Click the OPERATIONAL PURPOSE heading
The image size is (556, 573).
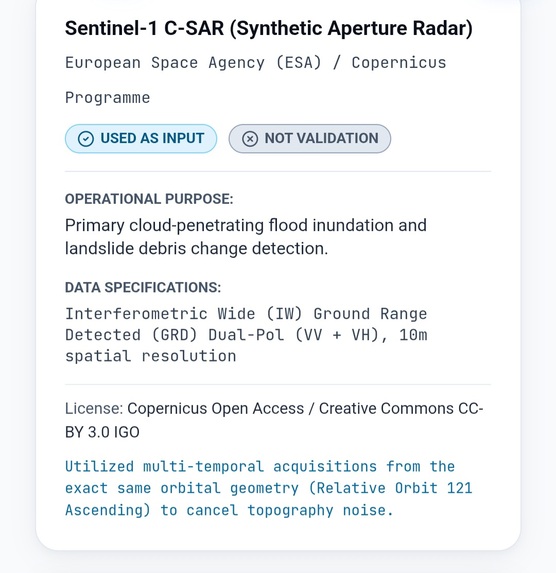point(149,199)
